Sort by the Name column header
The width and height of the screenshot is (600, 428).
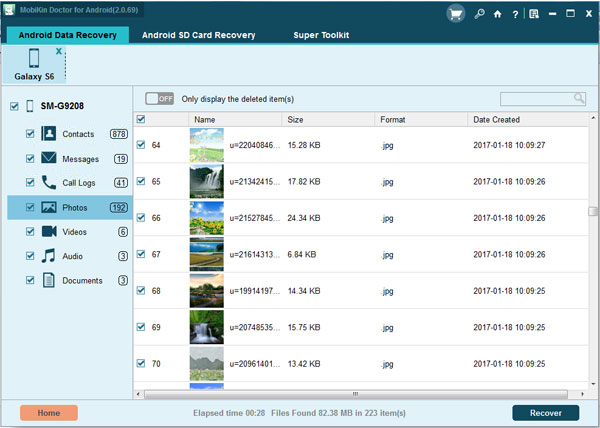(235, 120)
